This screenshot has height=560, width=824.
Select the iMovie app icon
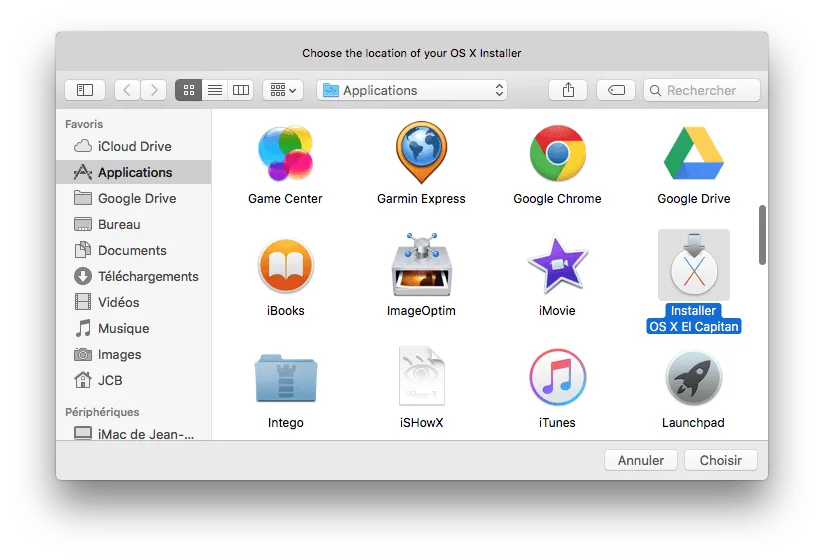point(558,265)
